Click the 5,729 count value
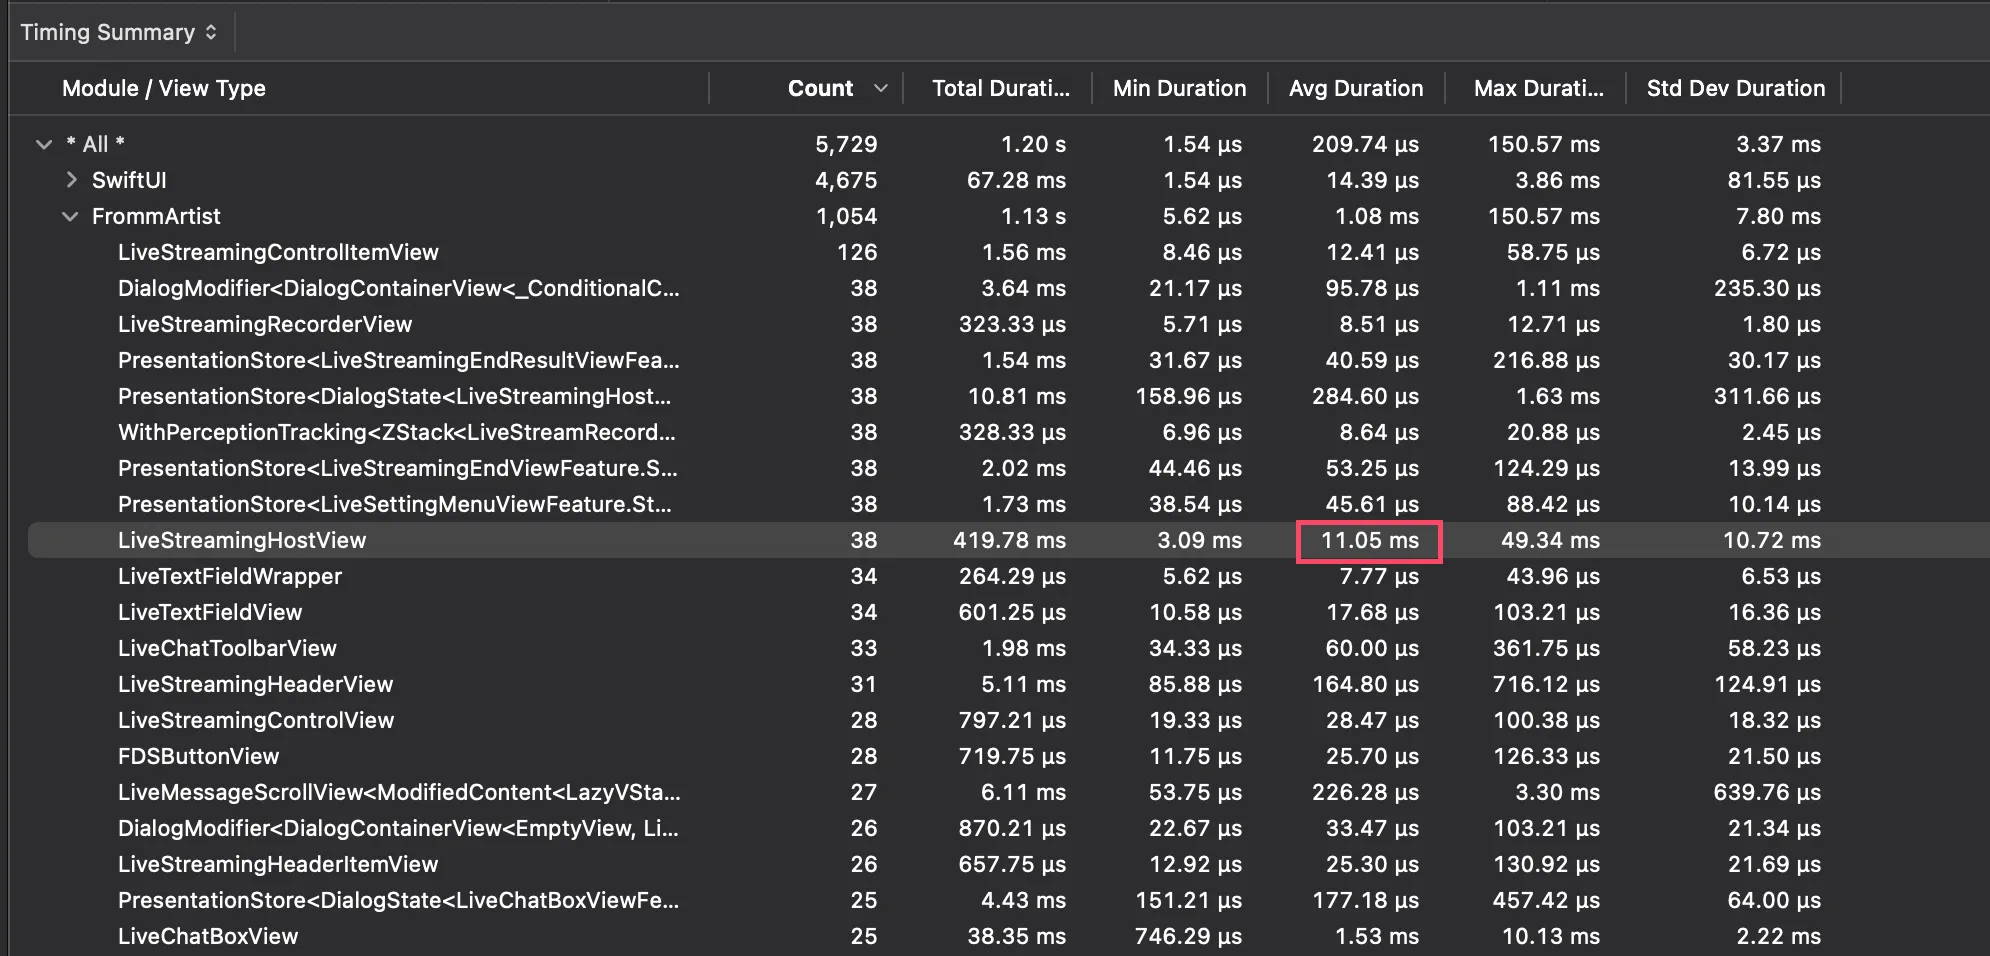This screenshot has height=956, width=1990. click(846, 144)
